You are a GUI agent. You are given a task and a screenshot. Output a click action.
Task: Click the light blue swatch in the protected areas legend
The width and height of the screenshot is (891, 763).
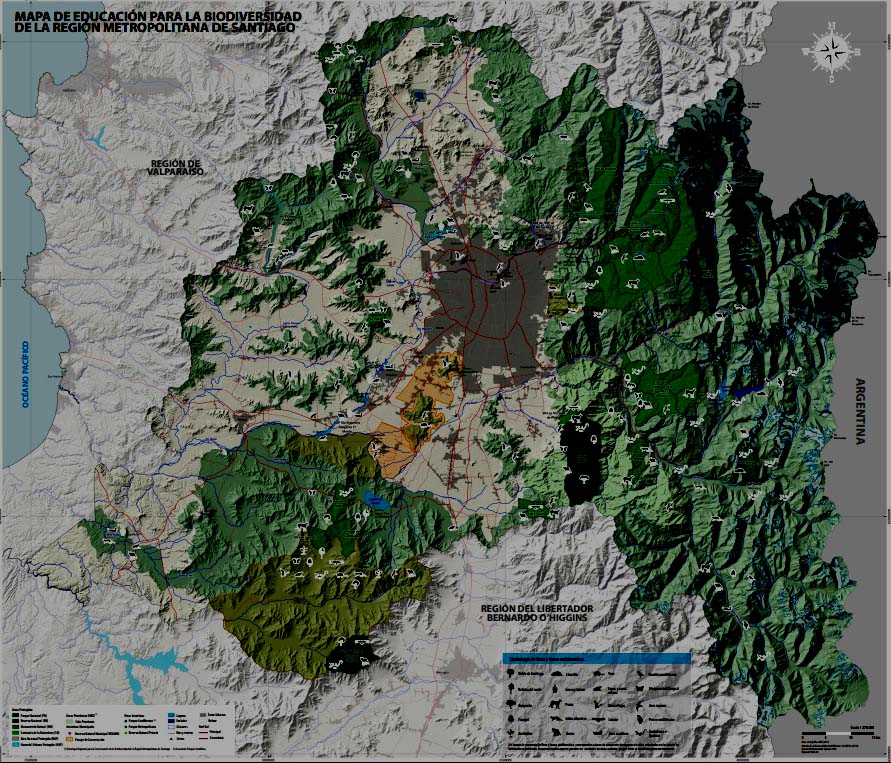pyautogui.click(x=16, y=744)
